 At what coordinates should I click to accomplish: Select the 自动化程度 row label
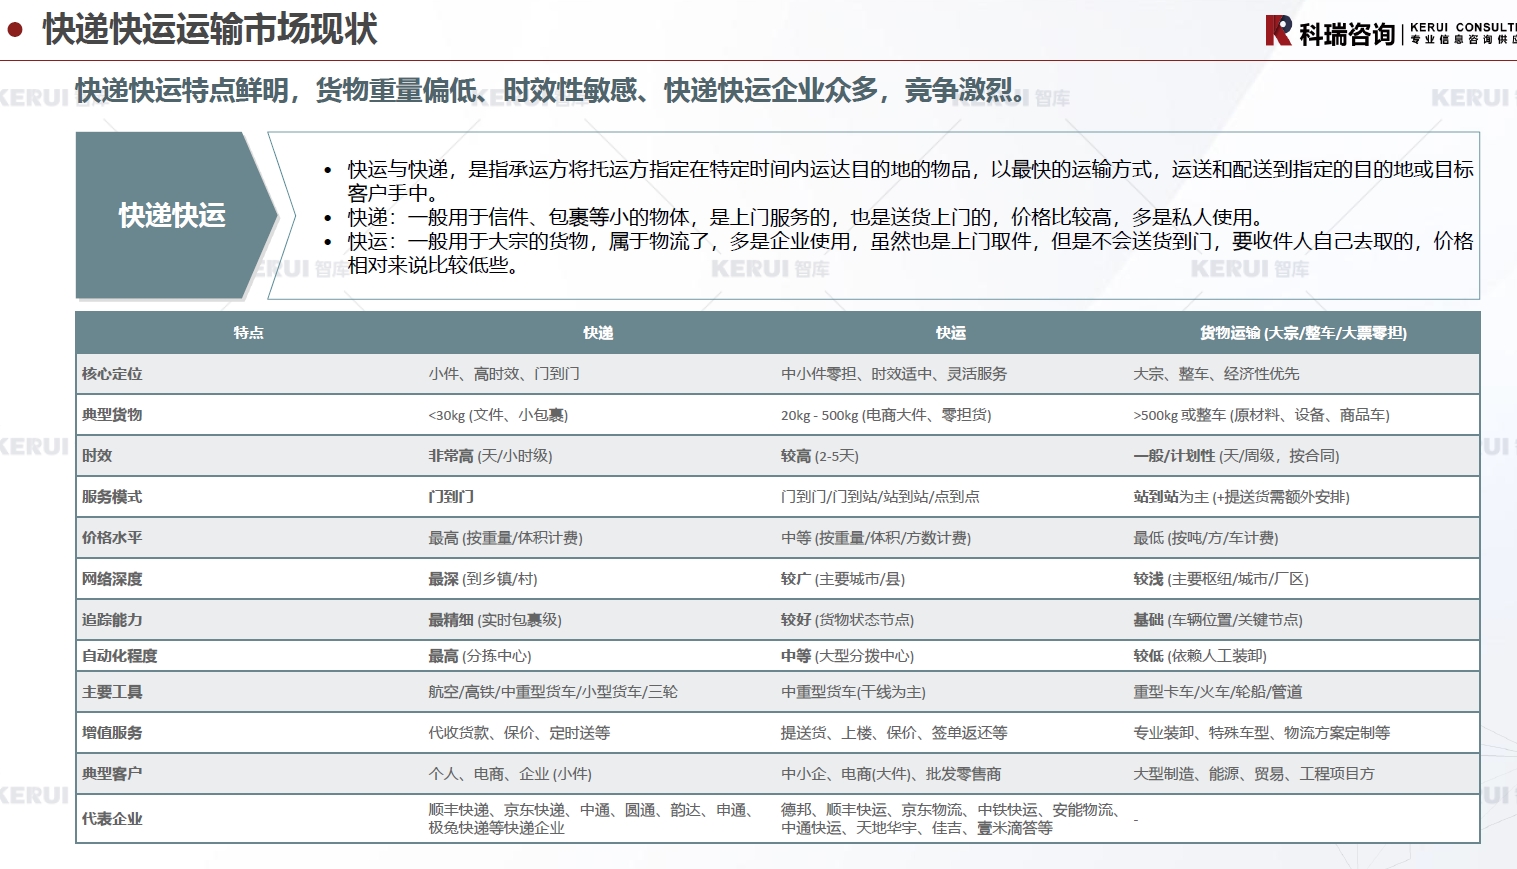120,656
